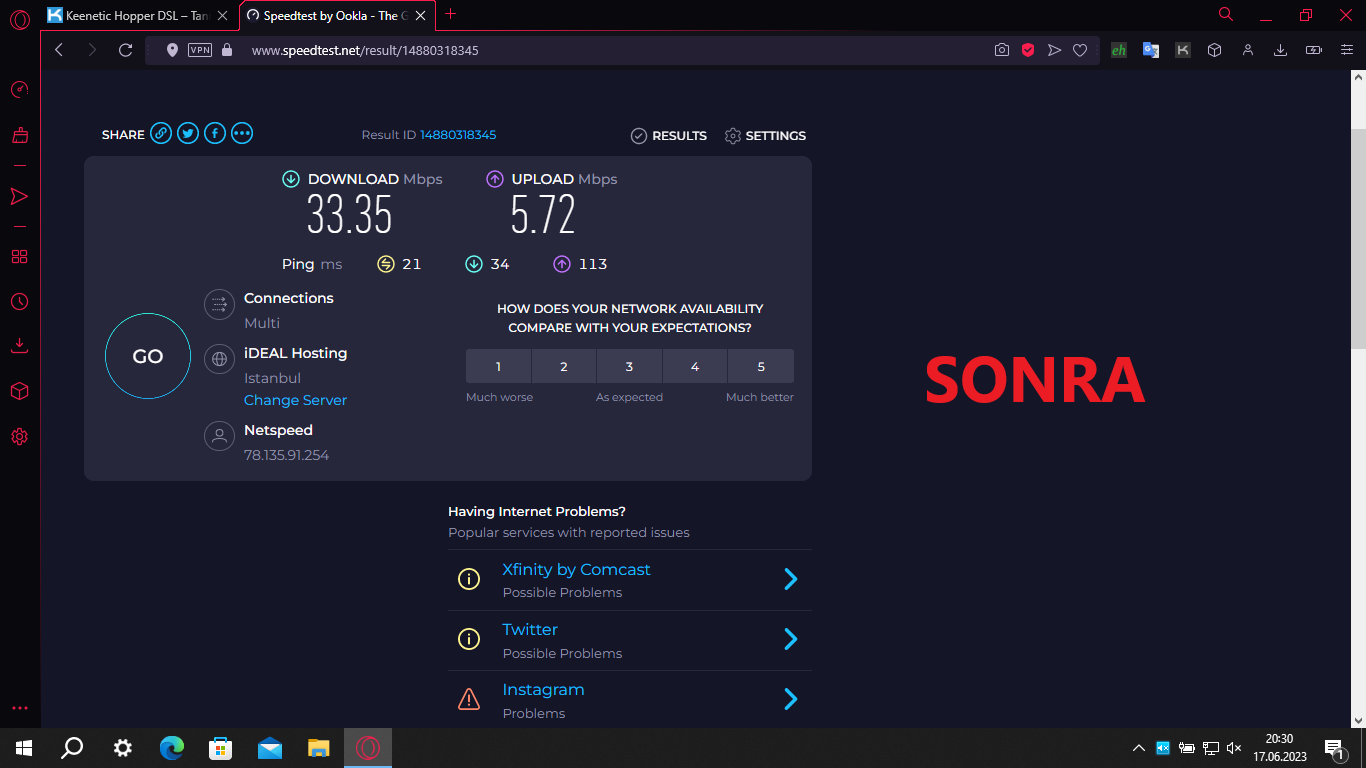Viewport: 1366px width, 768px height.
Task: Open the Keenetic 'K' extension icon
Action: (x=1183, y=50)
